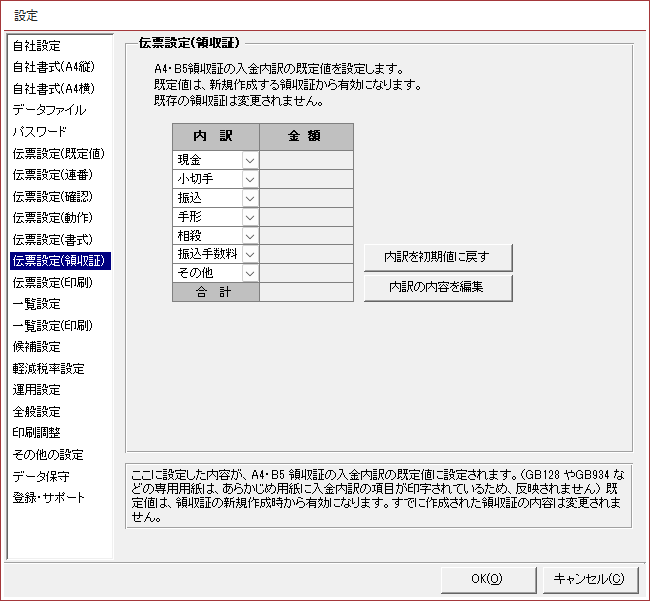
Task: Click 内訳を初期値に戻す button
Action: (x=438, y=257)
